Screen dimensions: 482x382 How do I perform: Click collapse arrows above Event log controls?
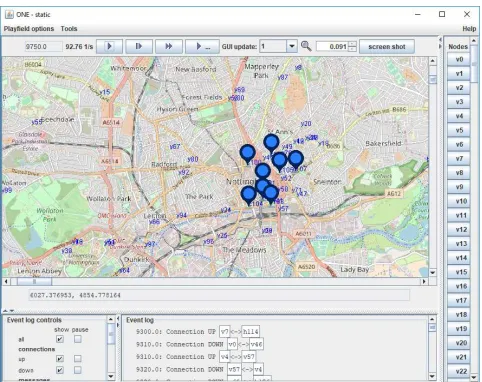click(8, 310)
